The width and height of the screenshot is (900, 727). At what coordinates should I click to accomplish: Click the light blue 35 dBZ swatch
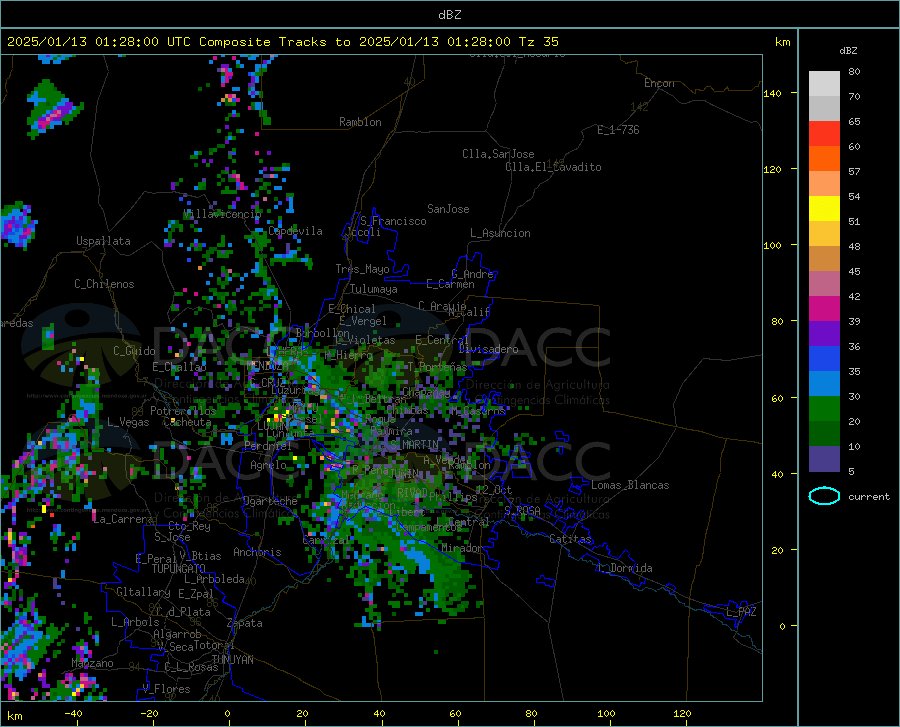pyautogui.click(x=824, y=384)
